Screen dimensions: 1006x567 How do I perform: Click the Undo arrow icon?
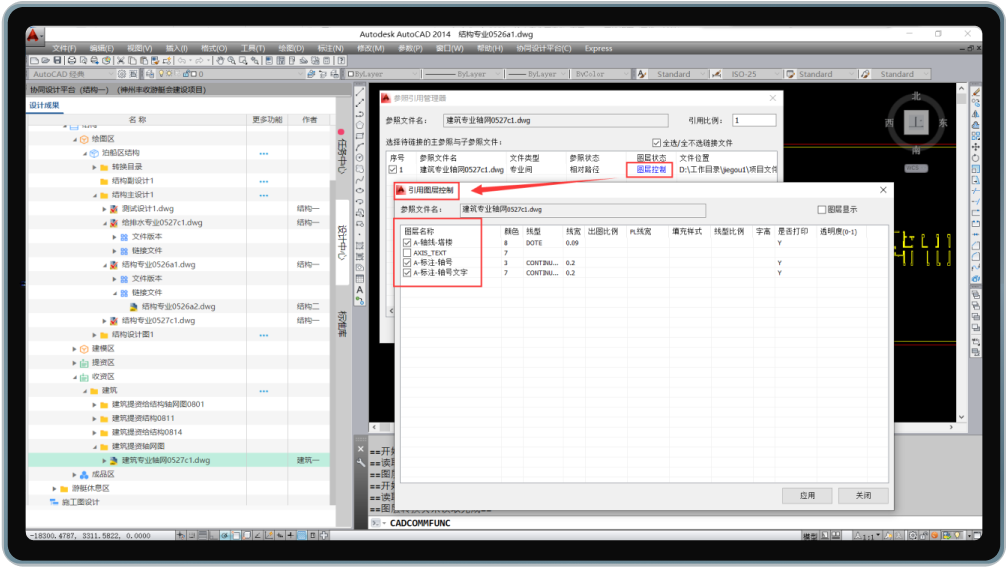tap(182, 60)
